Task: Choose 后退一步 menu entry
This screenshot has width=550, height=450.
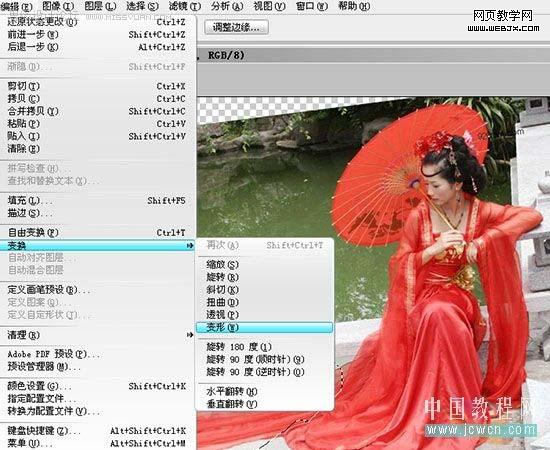Action: pos(97,47)
